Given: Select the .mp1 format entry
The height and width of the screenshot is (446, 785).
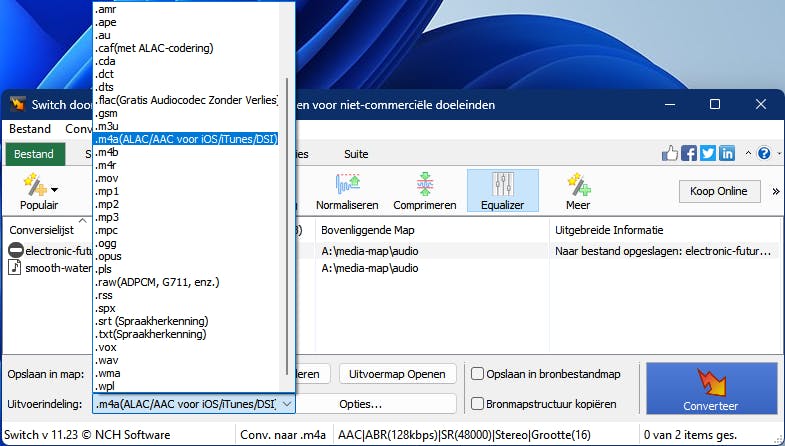Looking at the screenshot, I should click(x=186, y=191).
